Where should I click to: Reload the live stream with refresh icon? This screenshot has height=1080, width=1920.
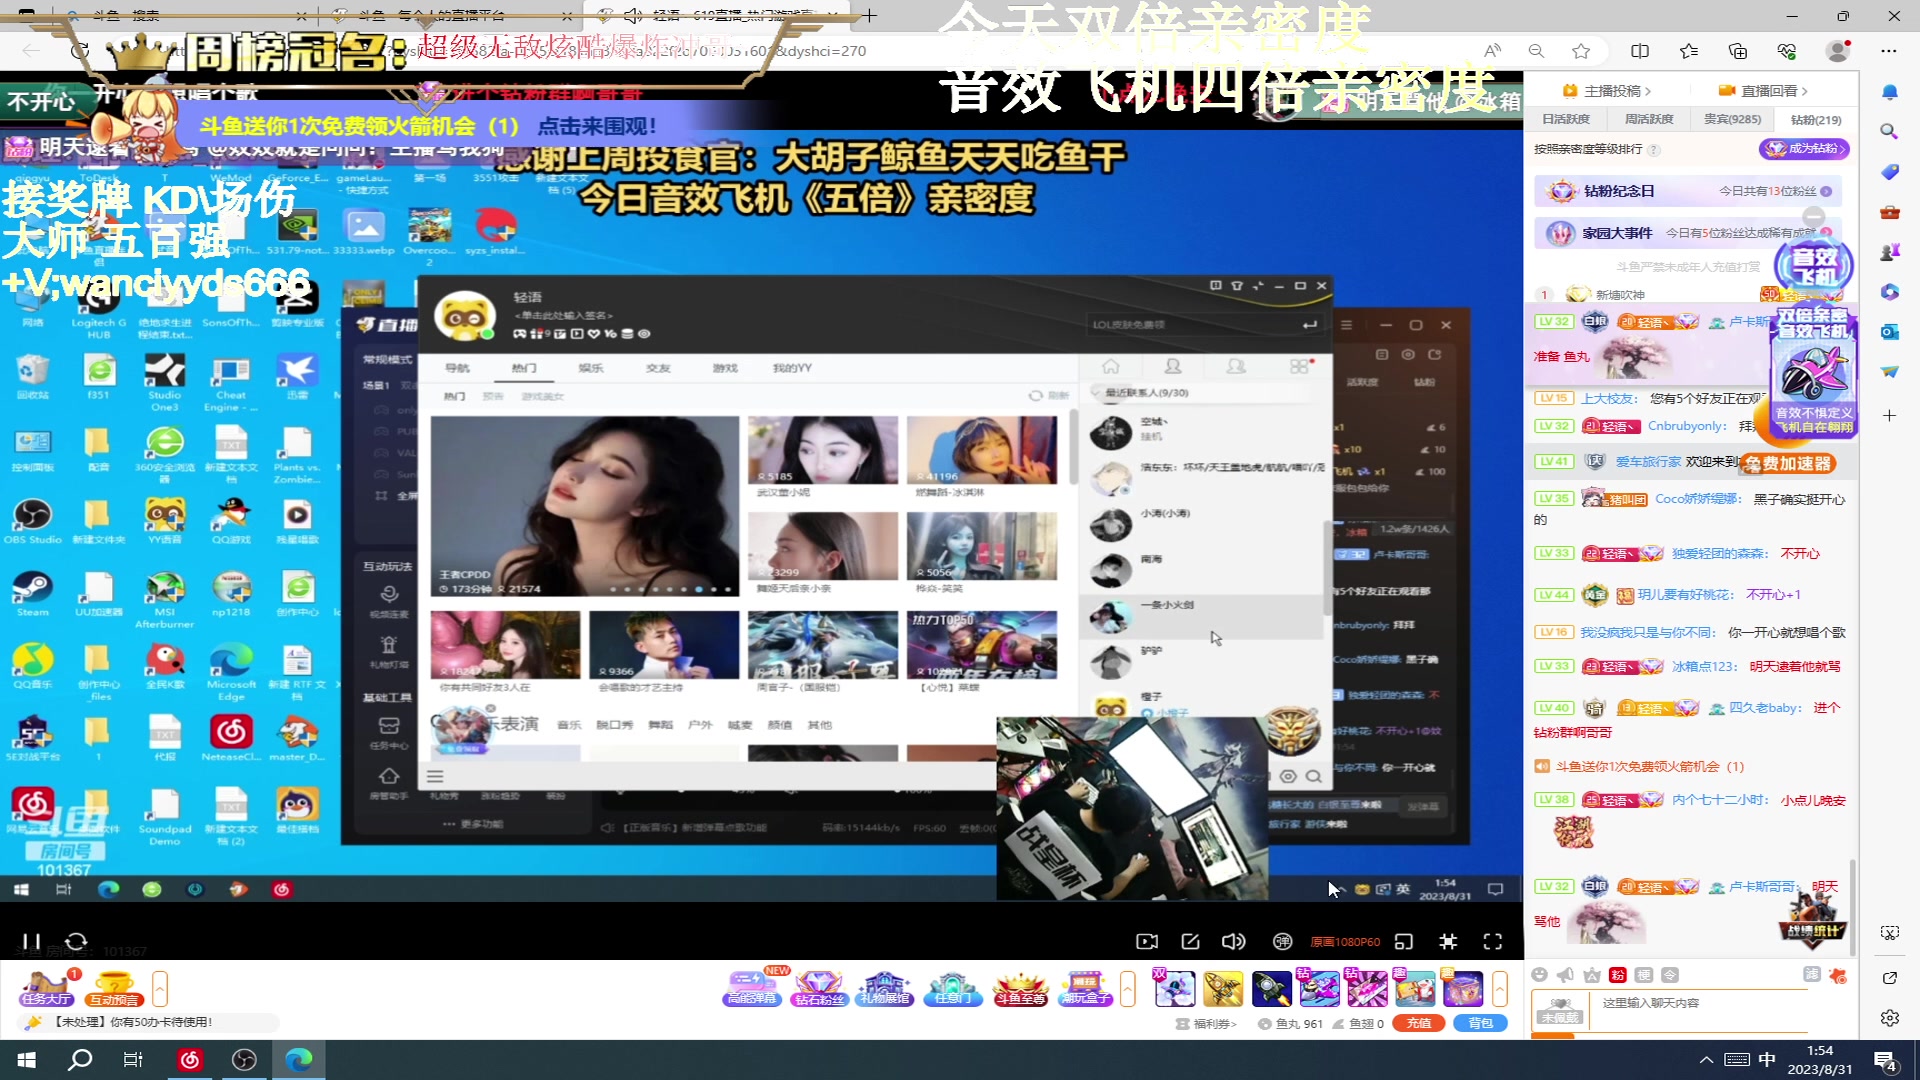click(x=76, y=941)
